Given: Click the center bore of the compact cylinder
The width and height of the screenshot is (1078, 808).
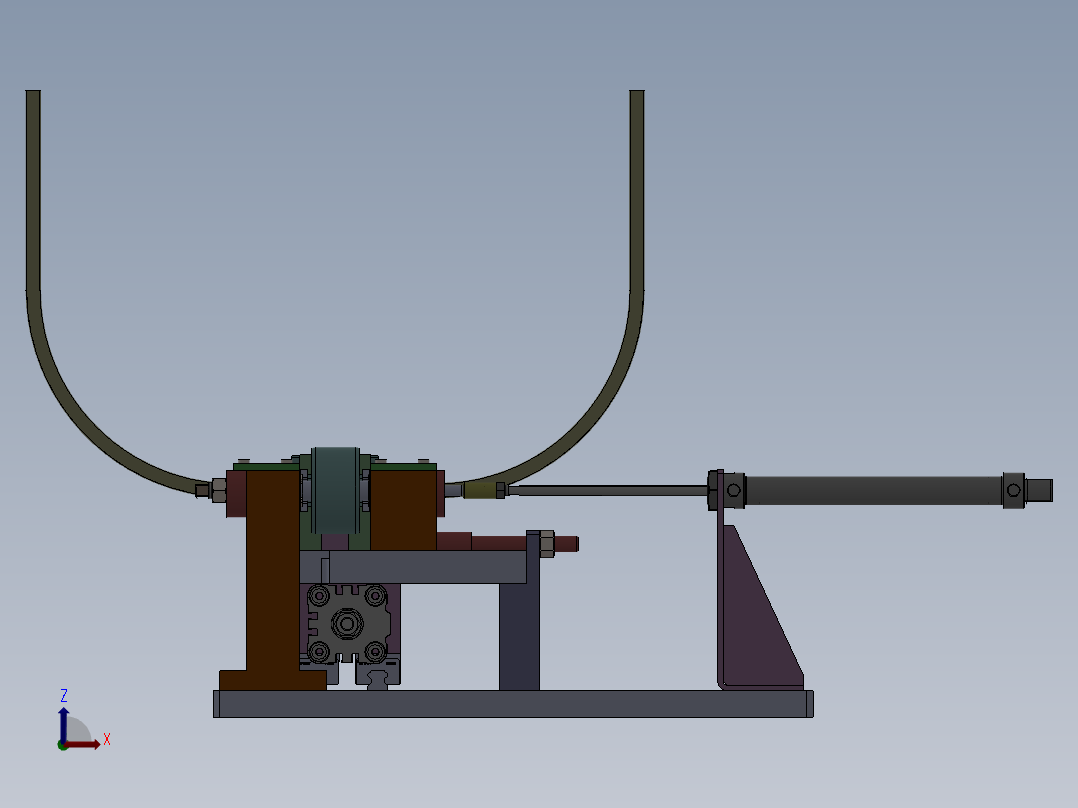Looking at the screenshot, I should (348, 624).
